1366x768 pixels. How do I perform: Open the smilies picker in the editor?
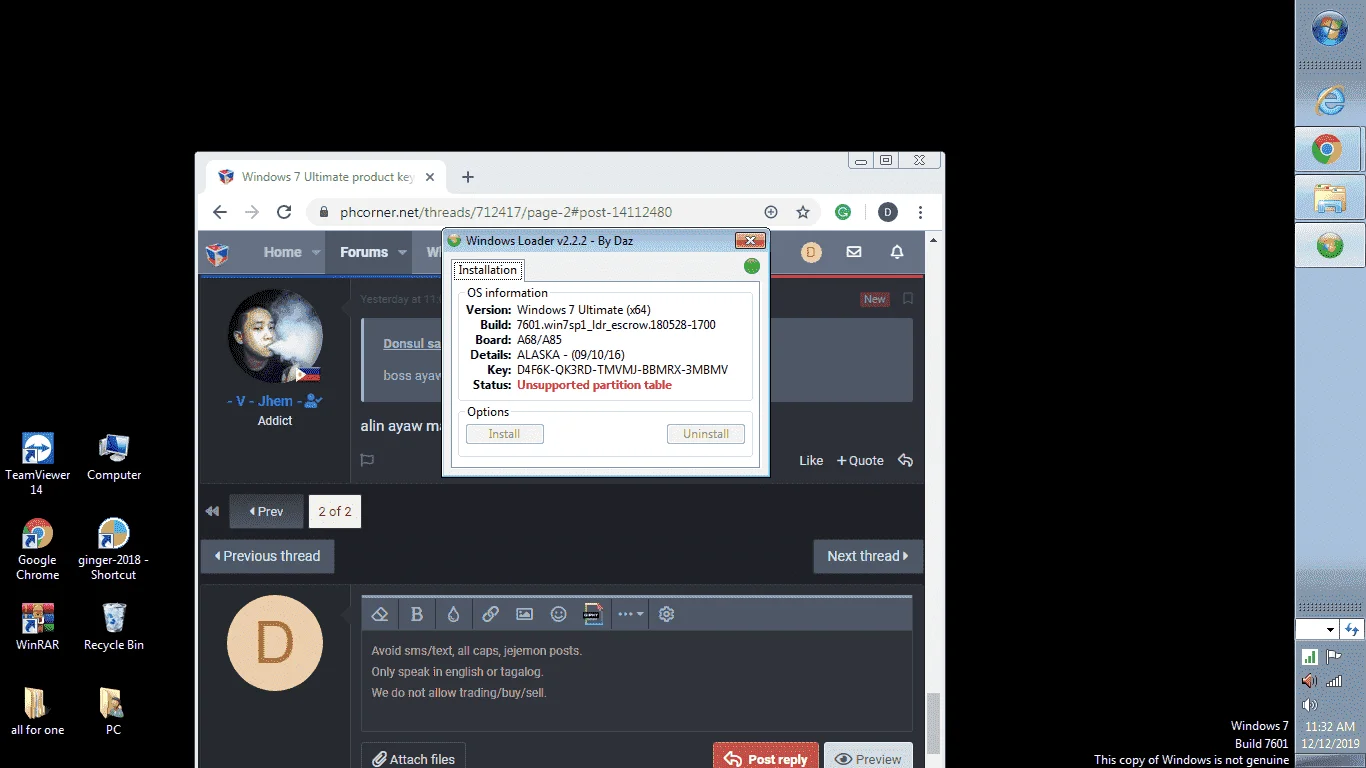(559, 614)
